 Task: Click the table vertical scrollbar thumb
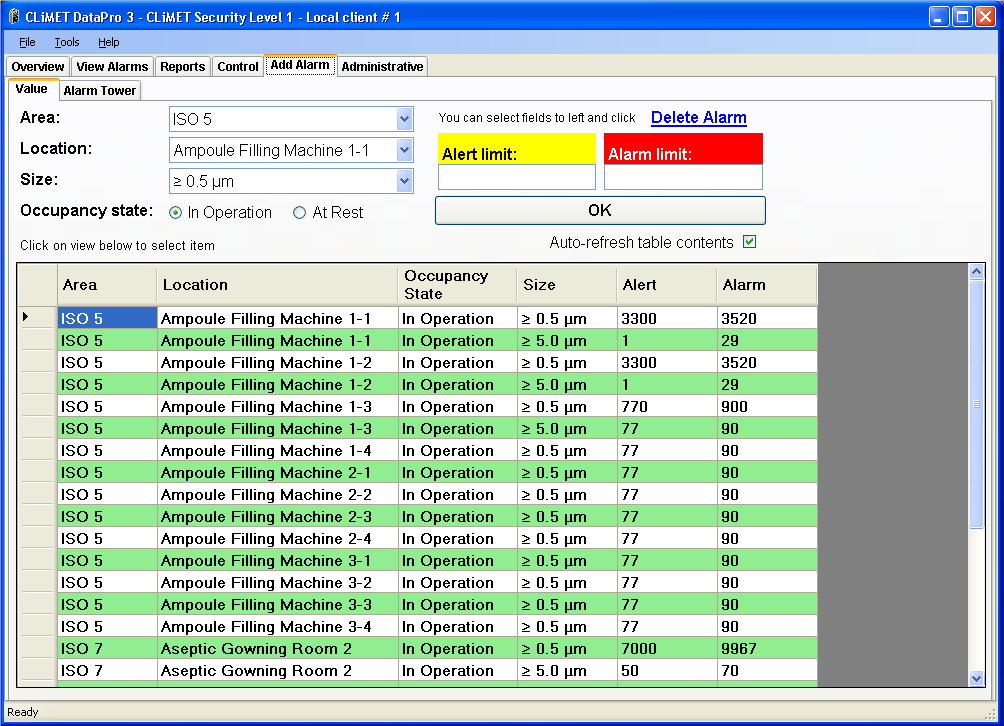point(977,404)
